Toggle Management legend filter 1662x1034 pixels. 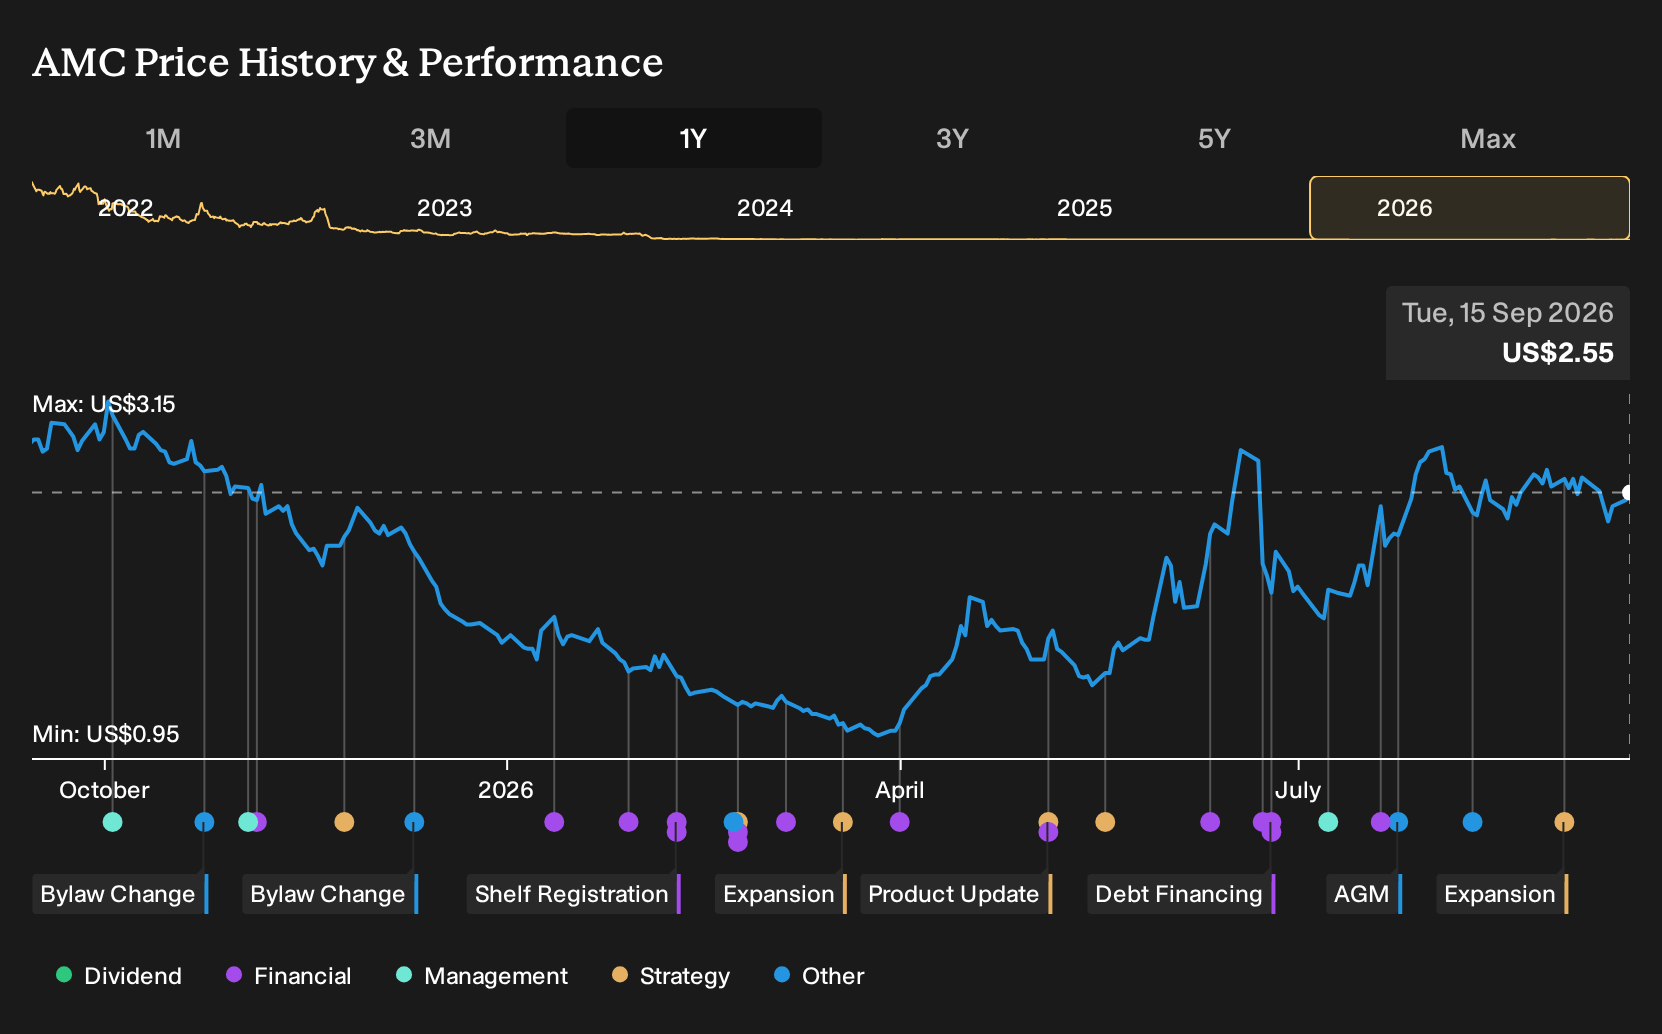(x=482, y=976)
